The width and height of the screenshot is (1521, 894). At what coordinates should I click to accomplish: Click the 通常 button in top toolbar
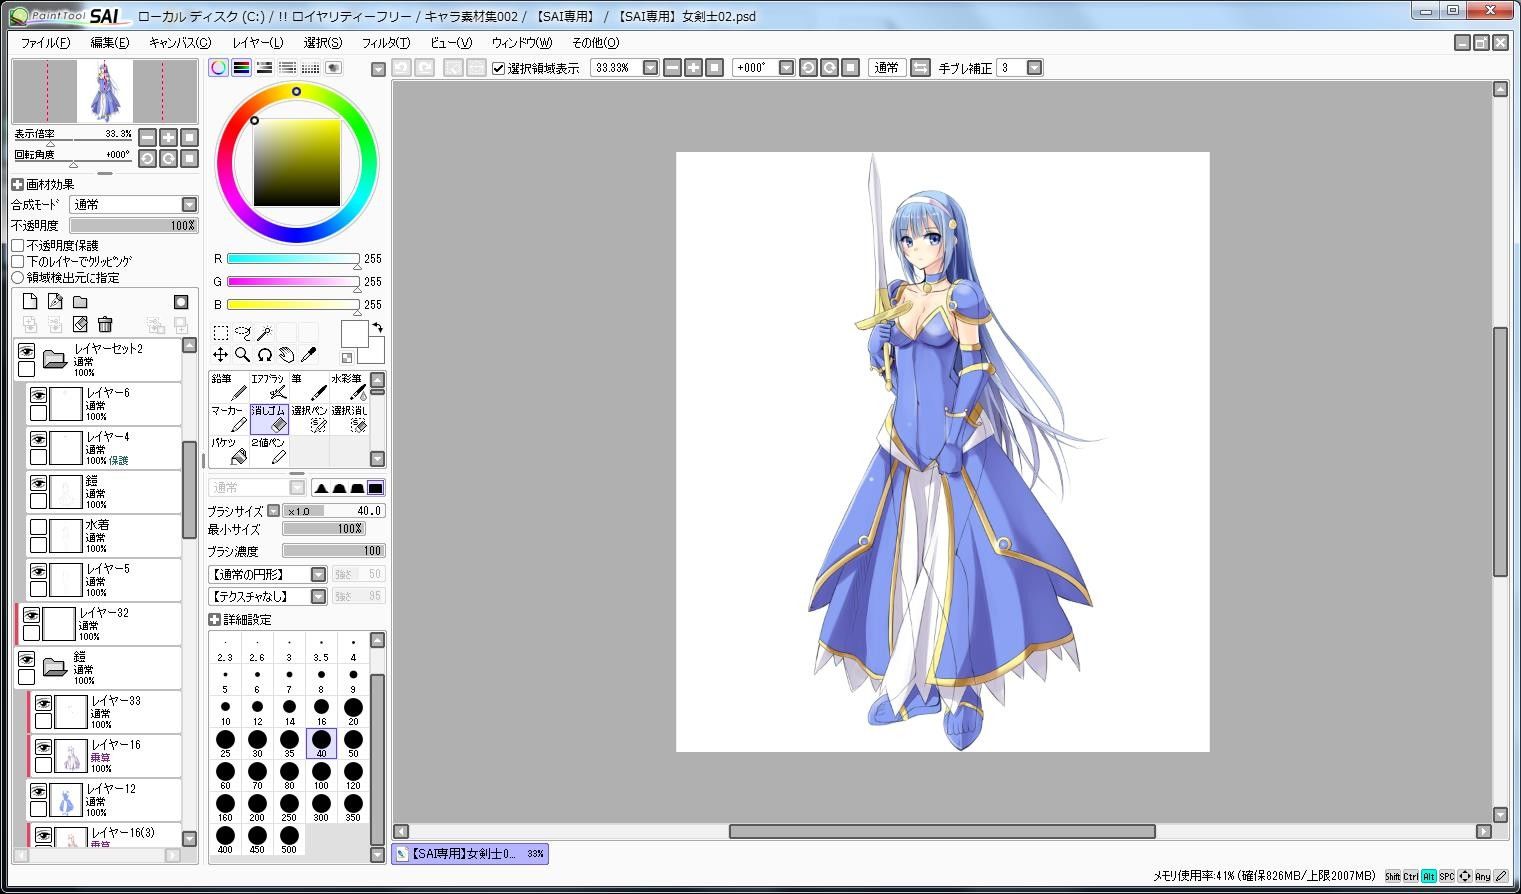887,68
